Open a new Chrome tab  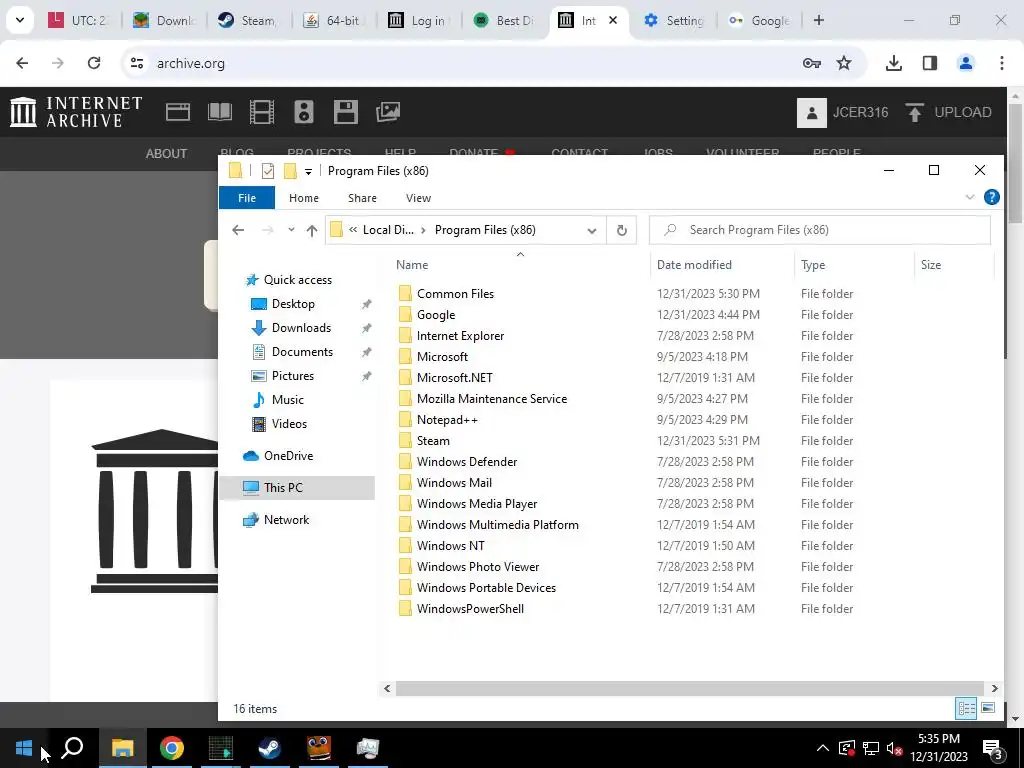point(819,20)
